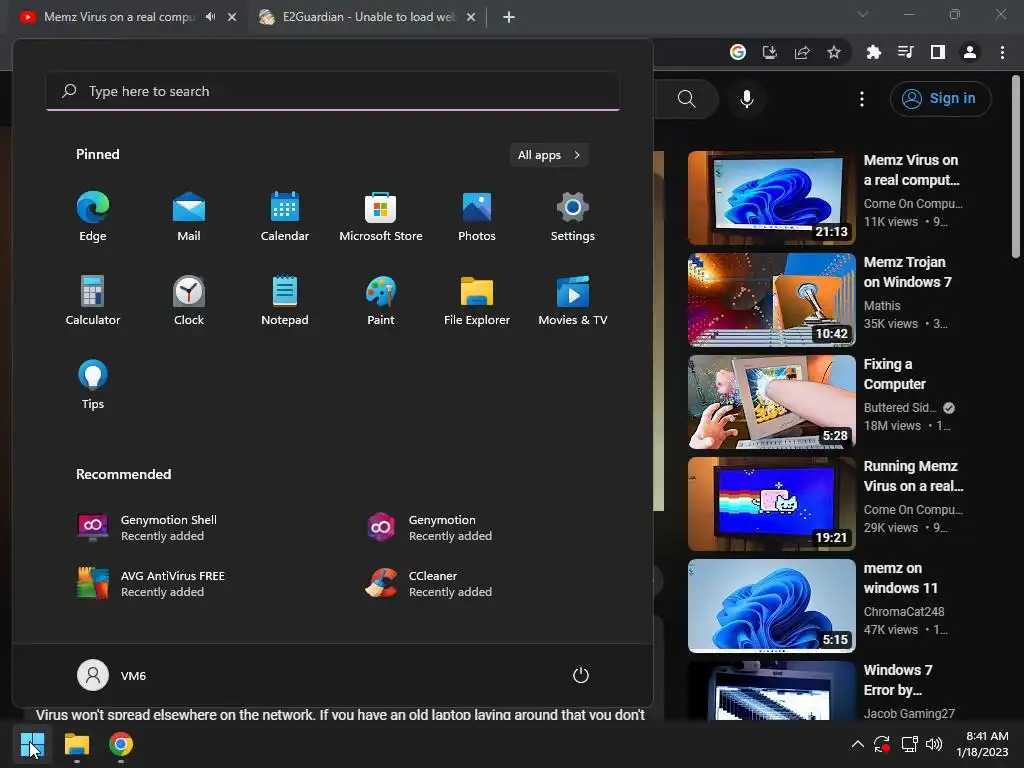Open the taskbar volume control
The width and height of the screenshot is (1024, 768).
[935, 744]
